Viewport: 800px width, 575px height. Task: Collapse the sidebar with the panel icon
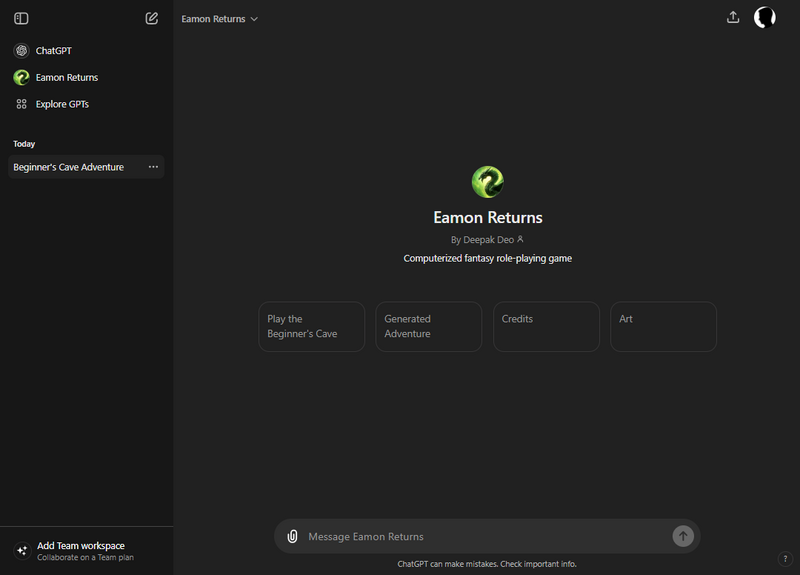coord(21,19)
